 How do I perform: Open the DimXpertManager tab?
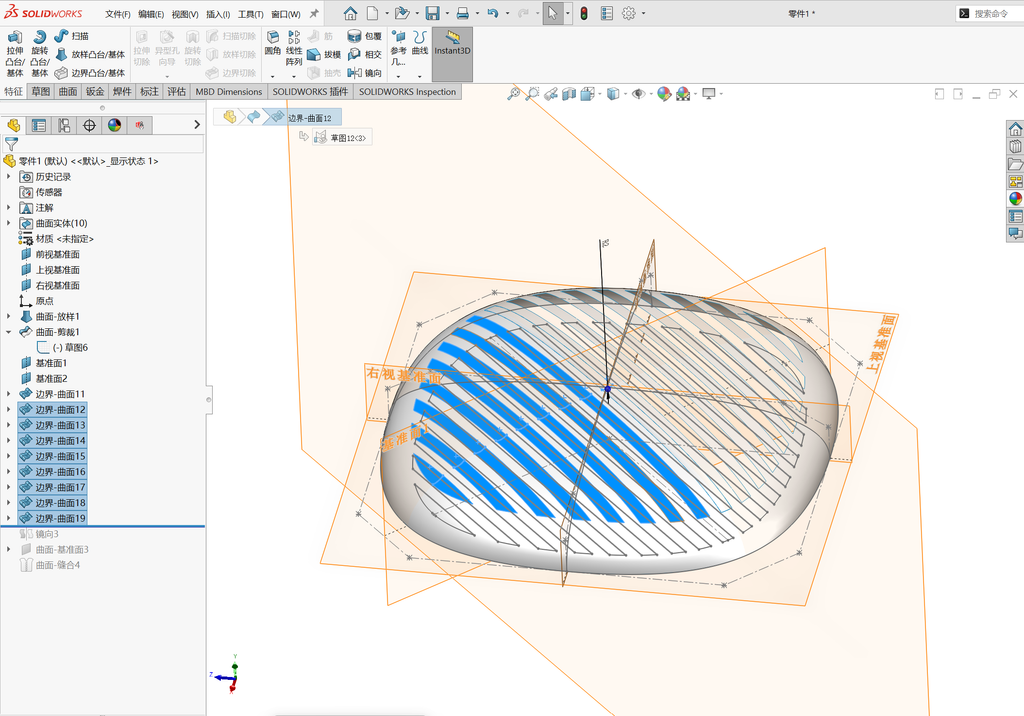pyautogui.click(x=89, y=125)
